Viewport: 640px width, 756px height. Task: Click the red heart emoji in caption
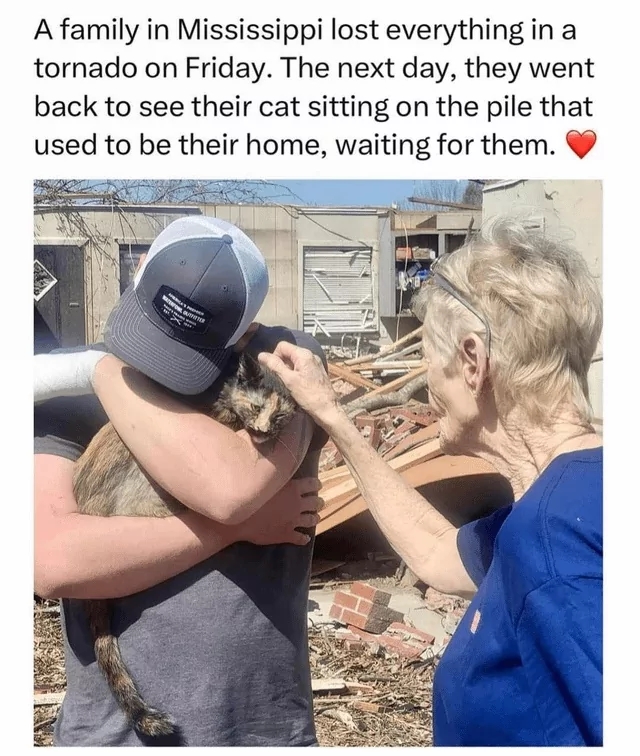click(x=581, y=144)
